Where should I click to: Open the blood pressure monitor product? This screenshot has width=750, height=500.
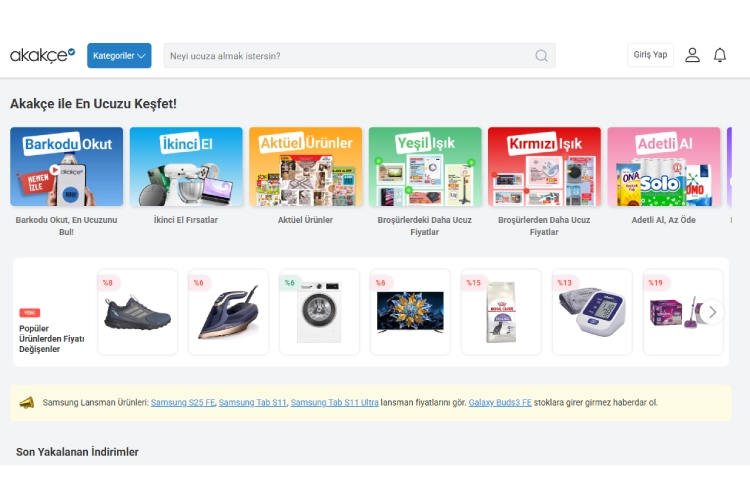(592, 312)
